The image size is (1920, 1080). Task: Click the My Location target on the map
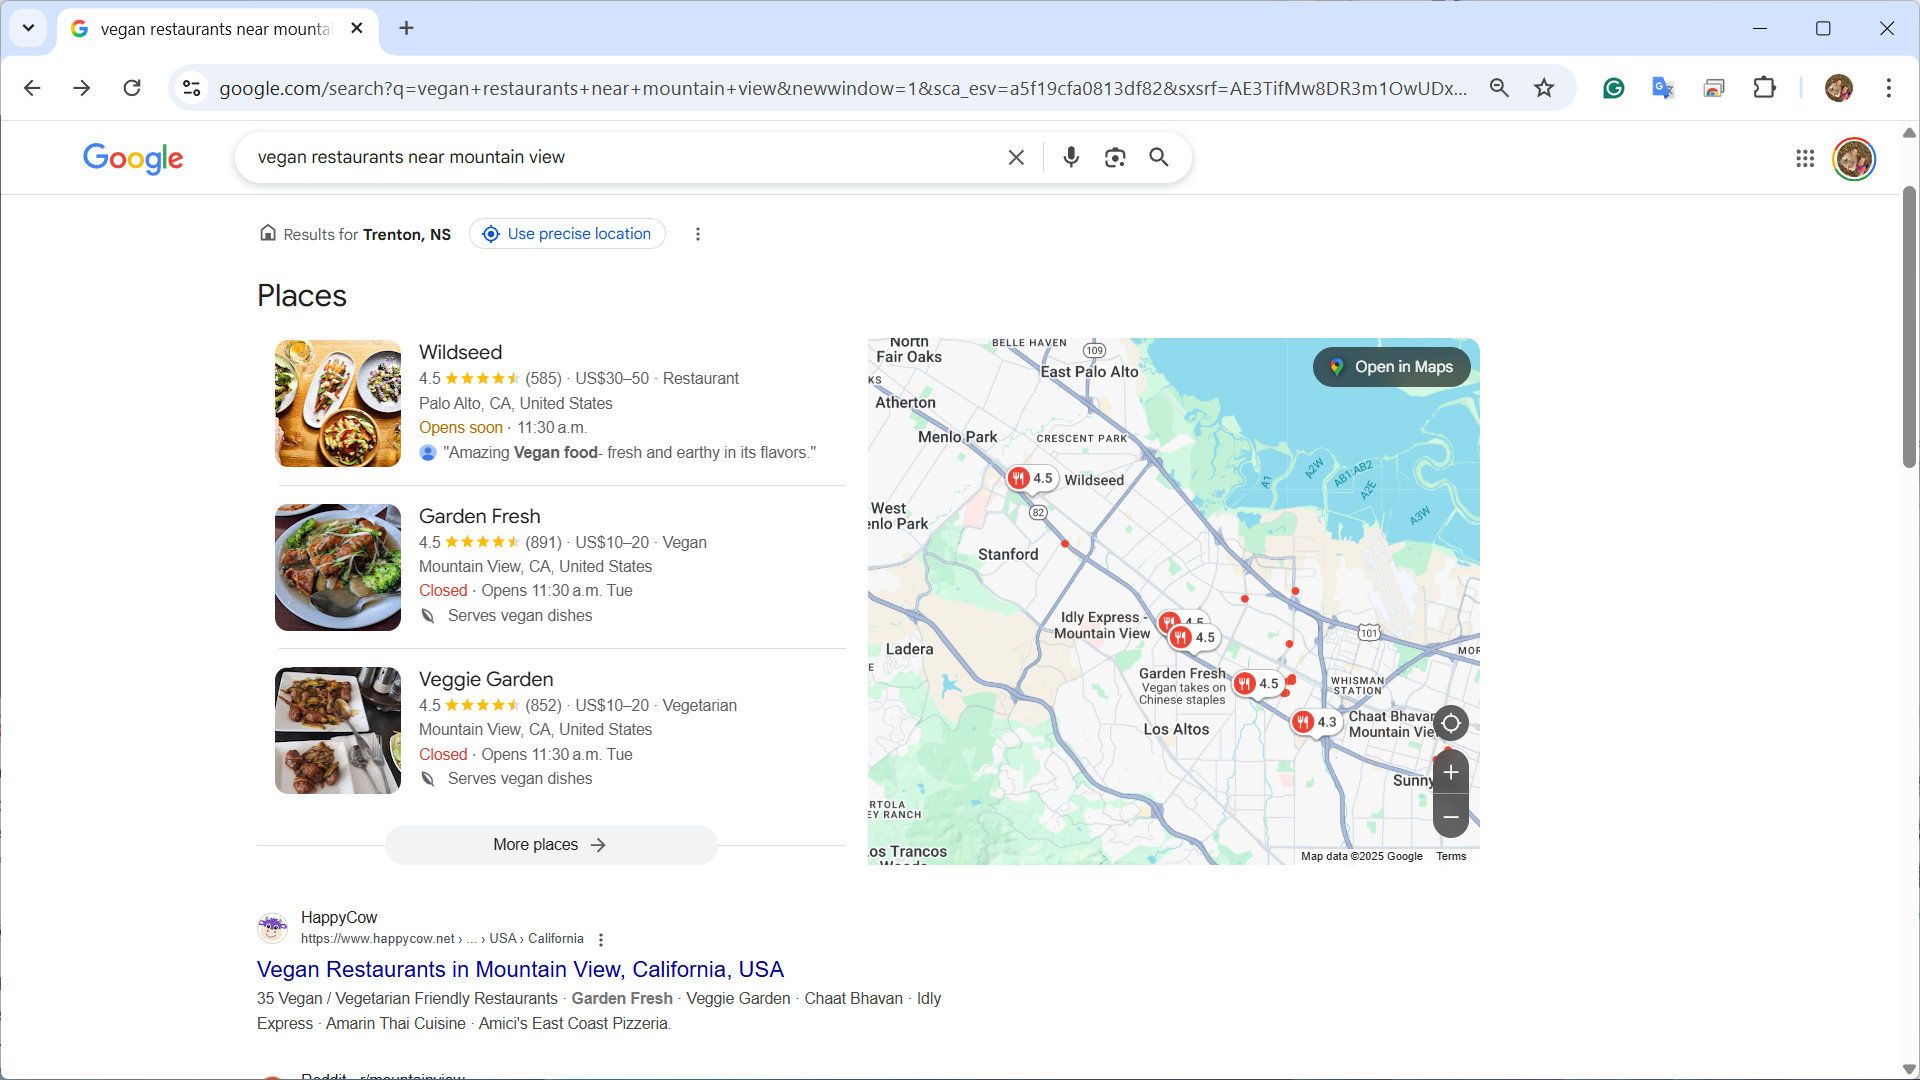point(1451,723)
